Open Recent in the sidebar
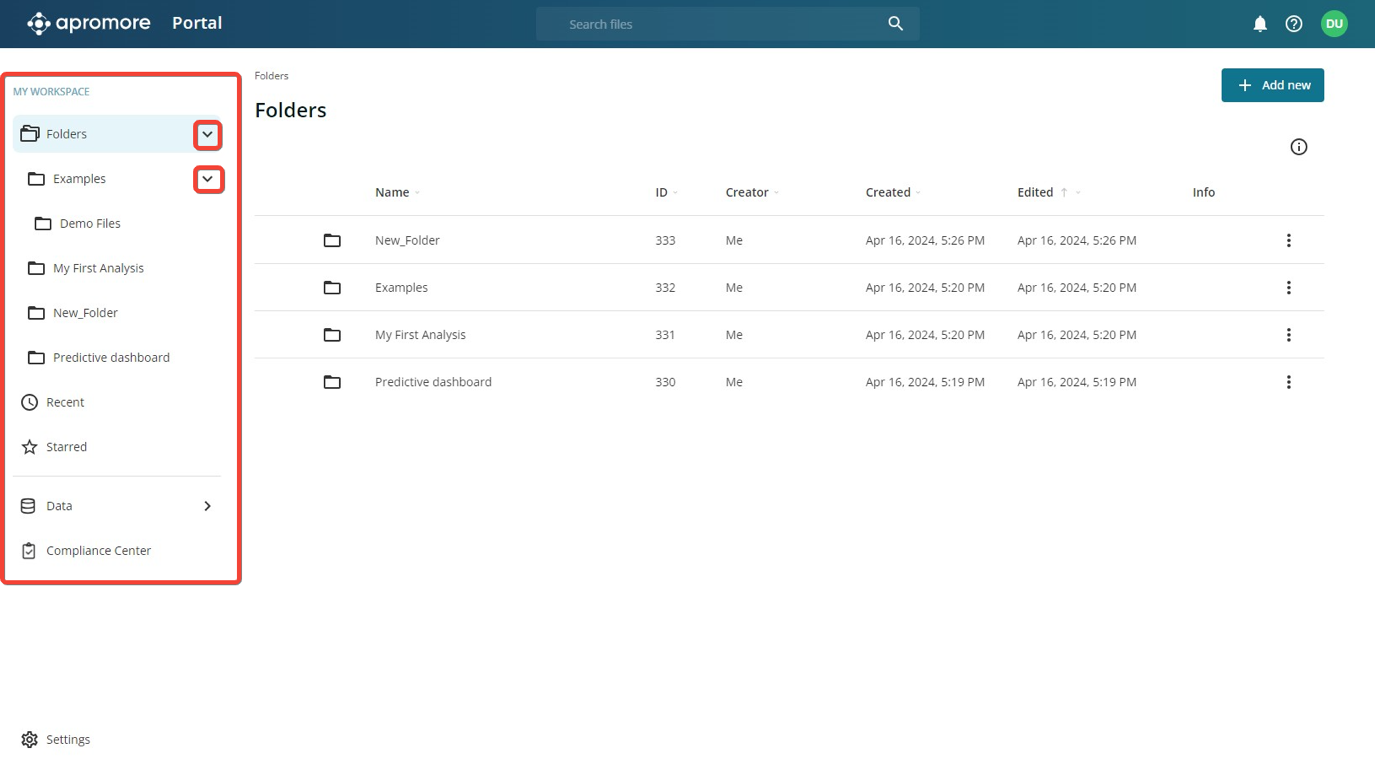Screen dimensions: 1375x781 point(65,402)
